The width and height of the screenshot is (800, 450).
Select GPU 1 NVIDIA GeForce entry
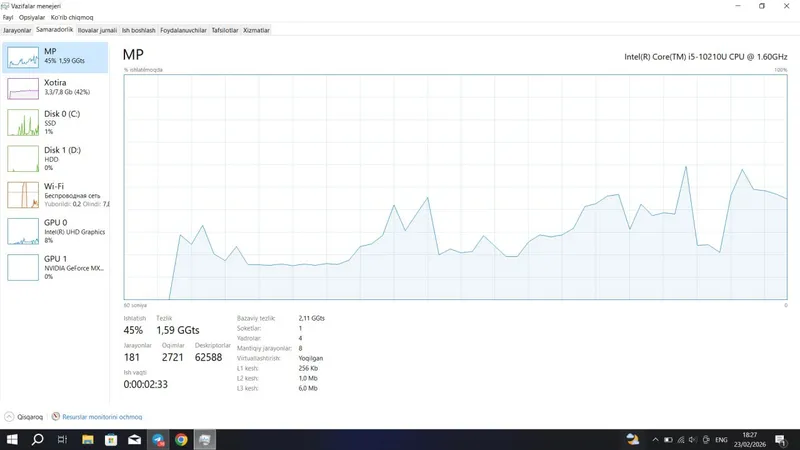coord(55,267)
